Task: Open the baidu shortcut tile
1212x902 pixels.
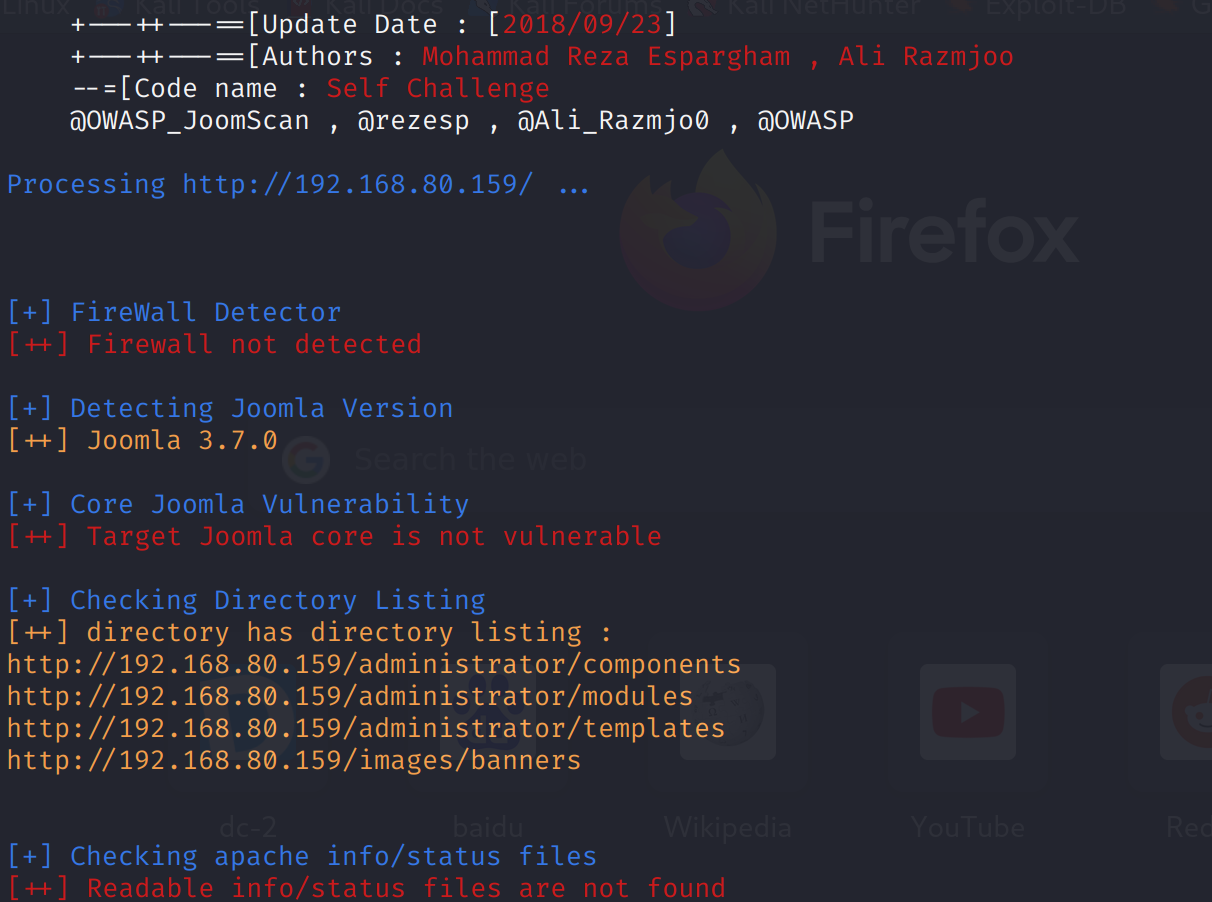Action: click(x=487, y=714)
